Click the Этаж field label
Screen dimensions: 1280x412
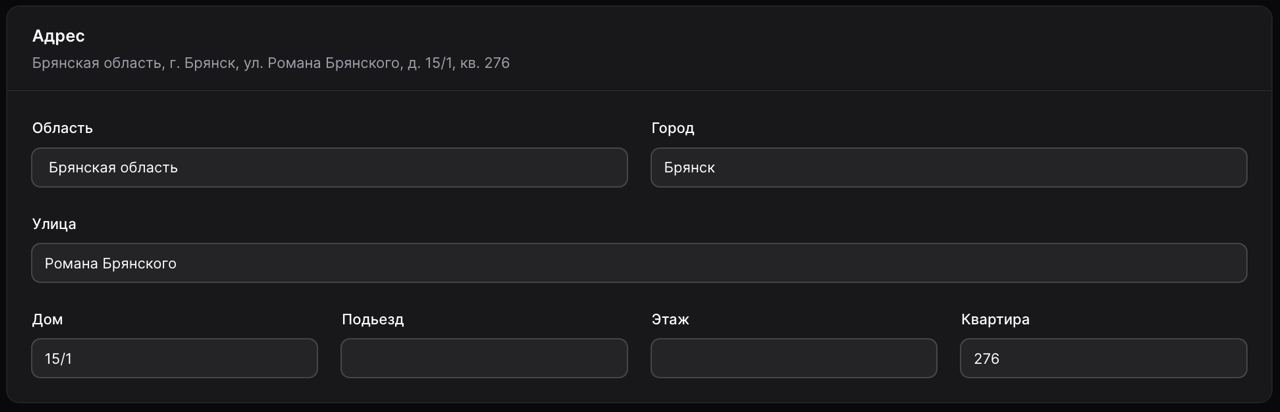tap(670, 319)
